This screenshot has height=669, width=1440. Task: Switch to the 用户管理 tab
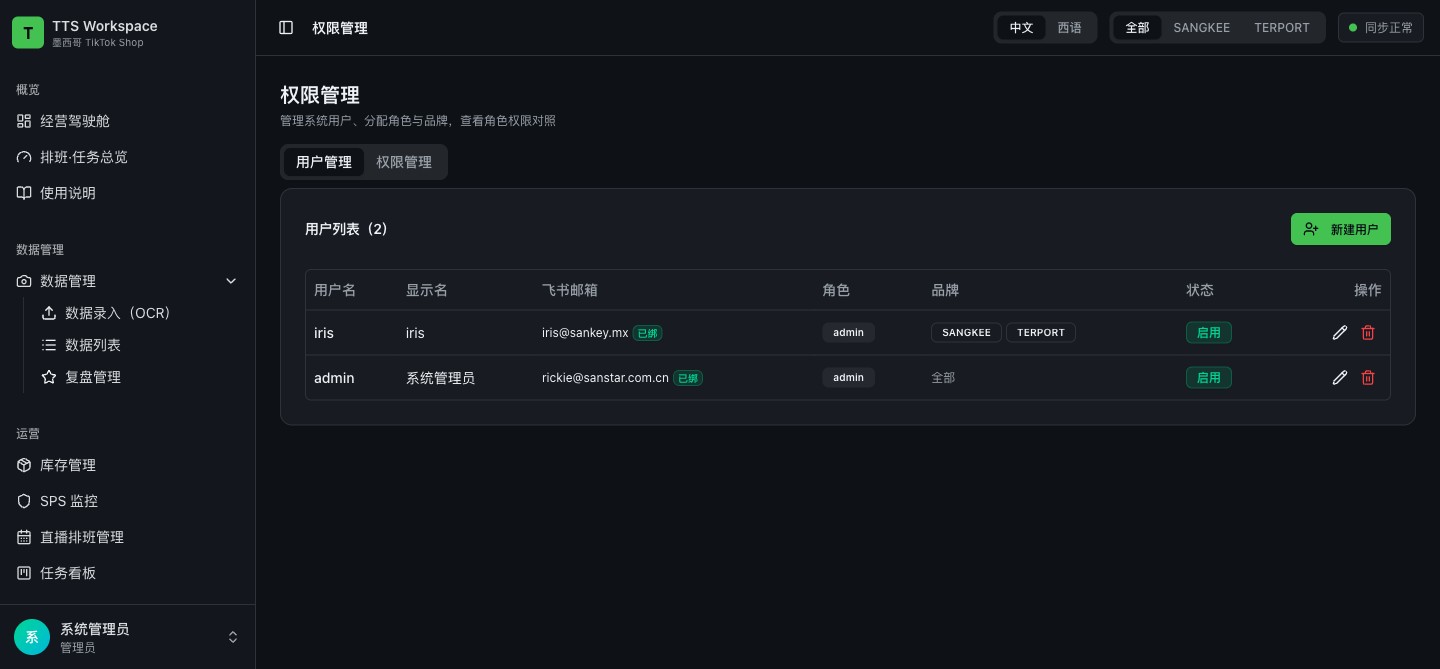coord(324,162)
